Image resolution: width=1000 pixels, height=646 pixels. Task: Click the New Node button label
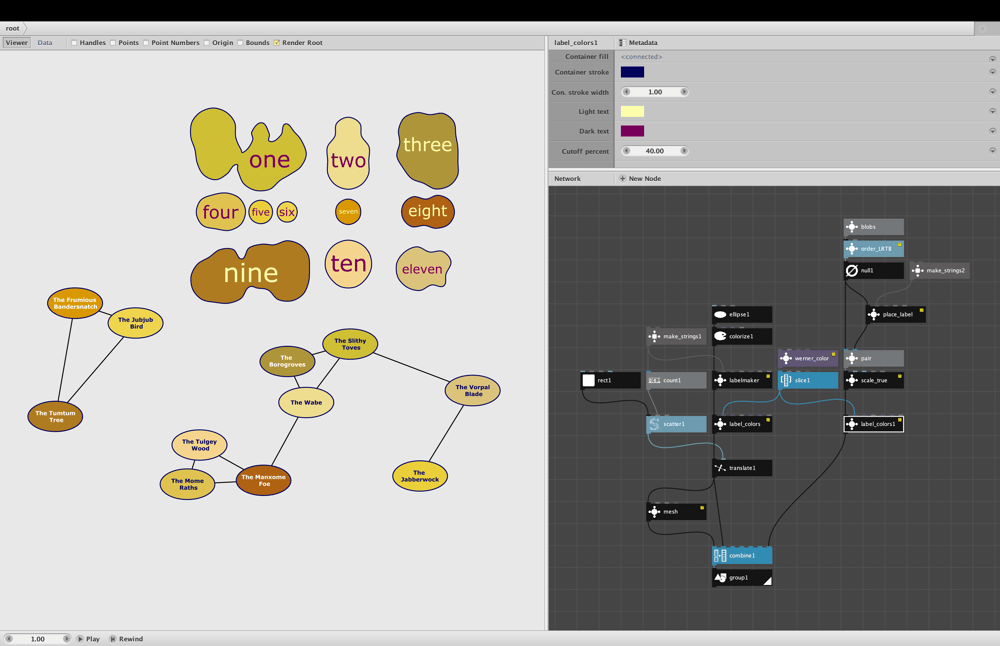pos(645,179)
